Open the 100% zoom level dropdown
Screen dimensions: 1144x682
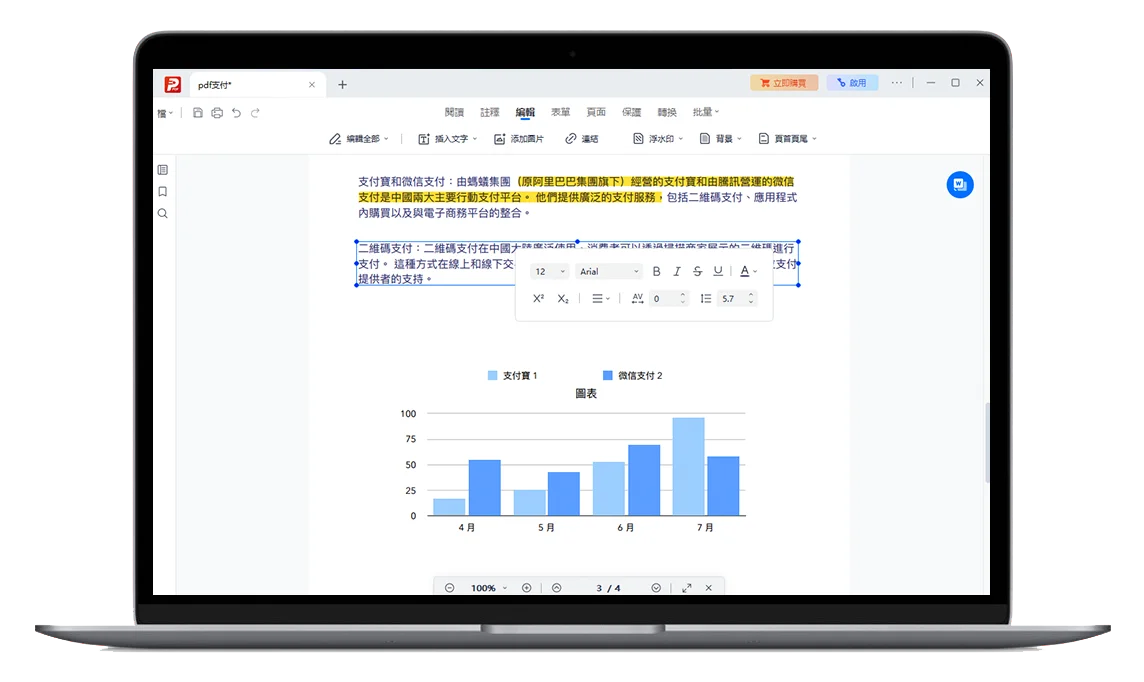(489, 588)
